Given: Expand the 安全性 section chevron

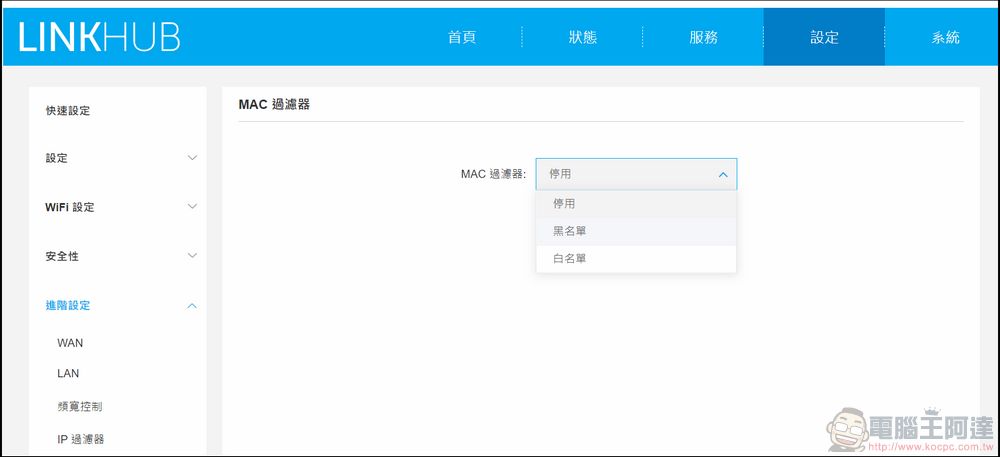Looking at the screenshot, I should pyautogui.click(x=193, y=256).
